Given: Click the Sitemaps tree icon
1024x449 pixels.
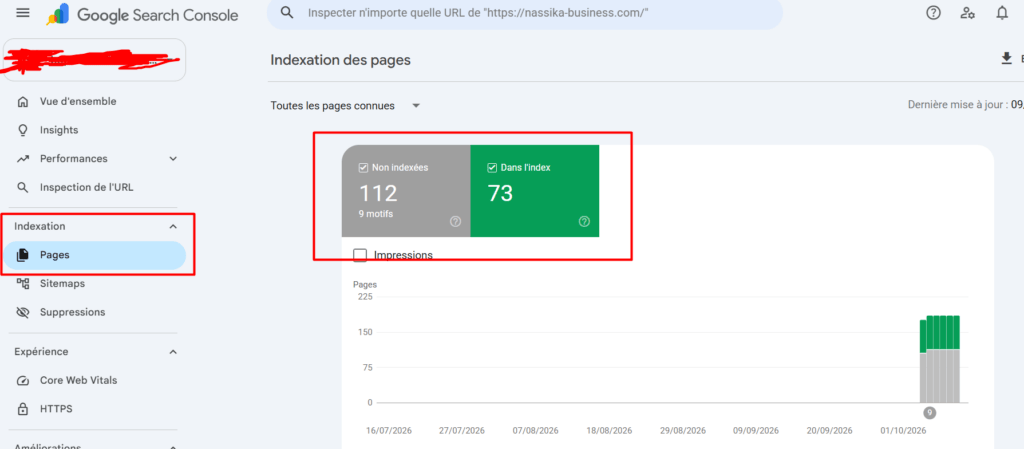Looking at the screenshot, I should pos(23,284).
